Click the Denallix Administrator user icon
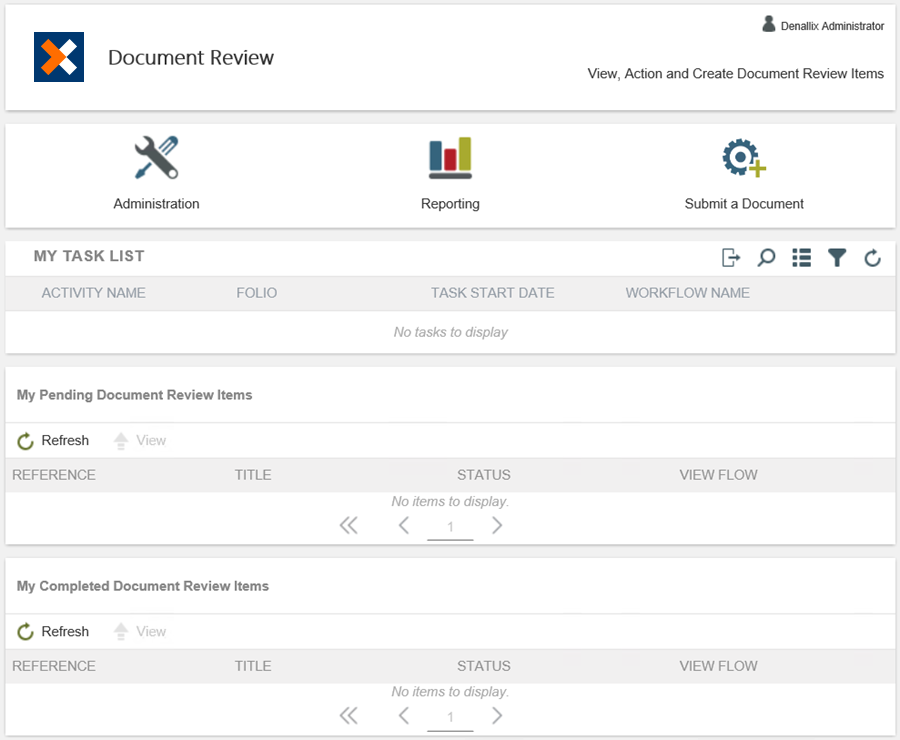This screenshot has height=740, width=900. (769, 25)
